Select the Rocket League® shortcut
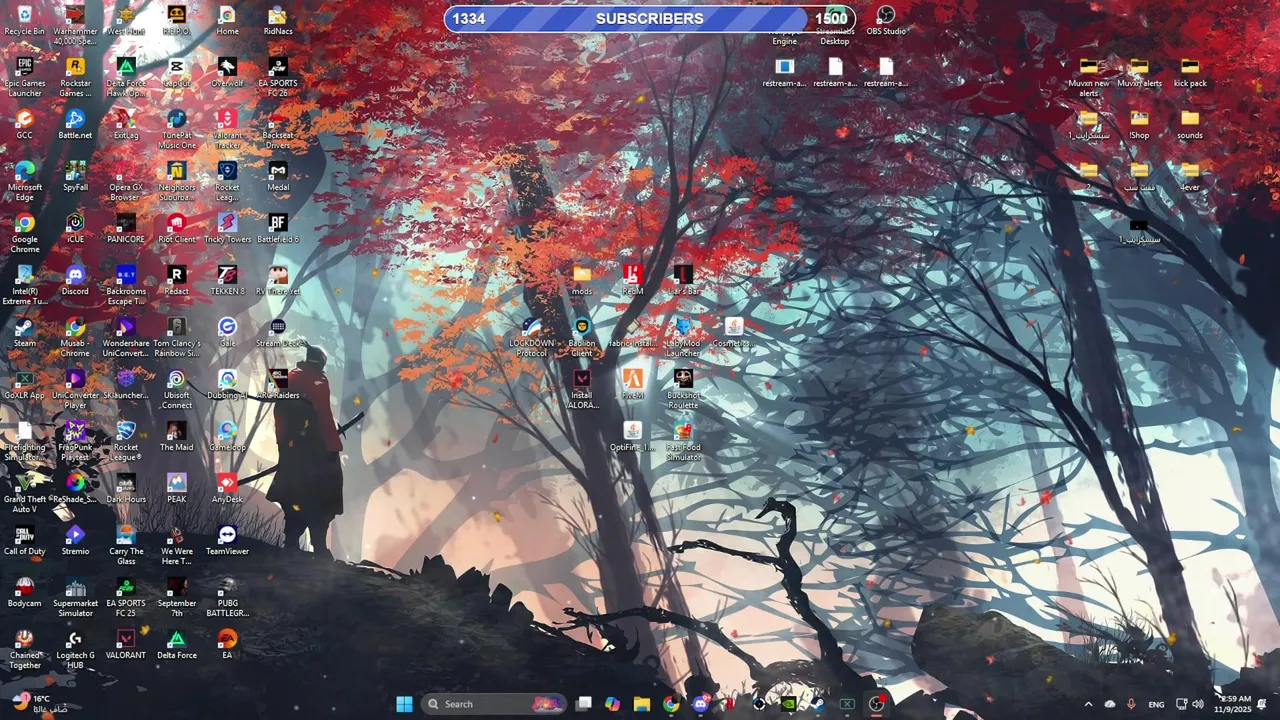 [126, 441]
